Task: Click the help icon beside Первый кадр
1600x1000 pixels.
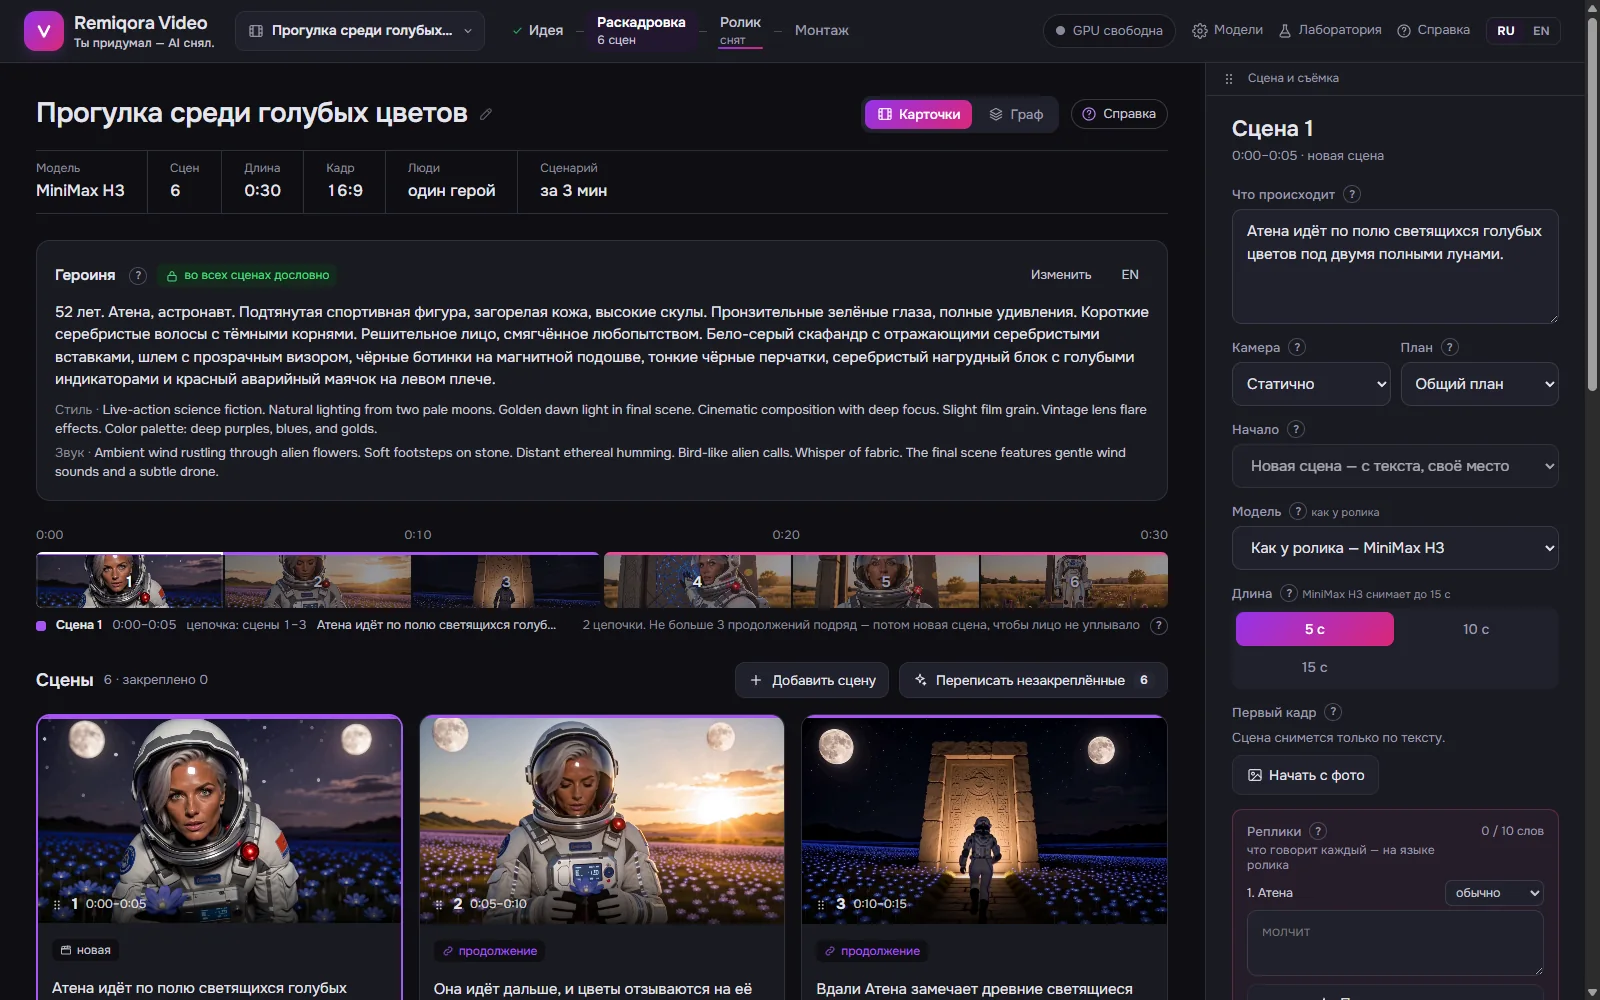Action: (1333, 712)
